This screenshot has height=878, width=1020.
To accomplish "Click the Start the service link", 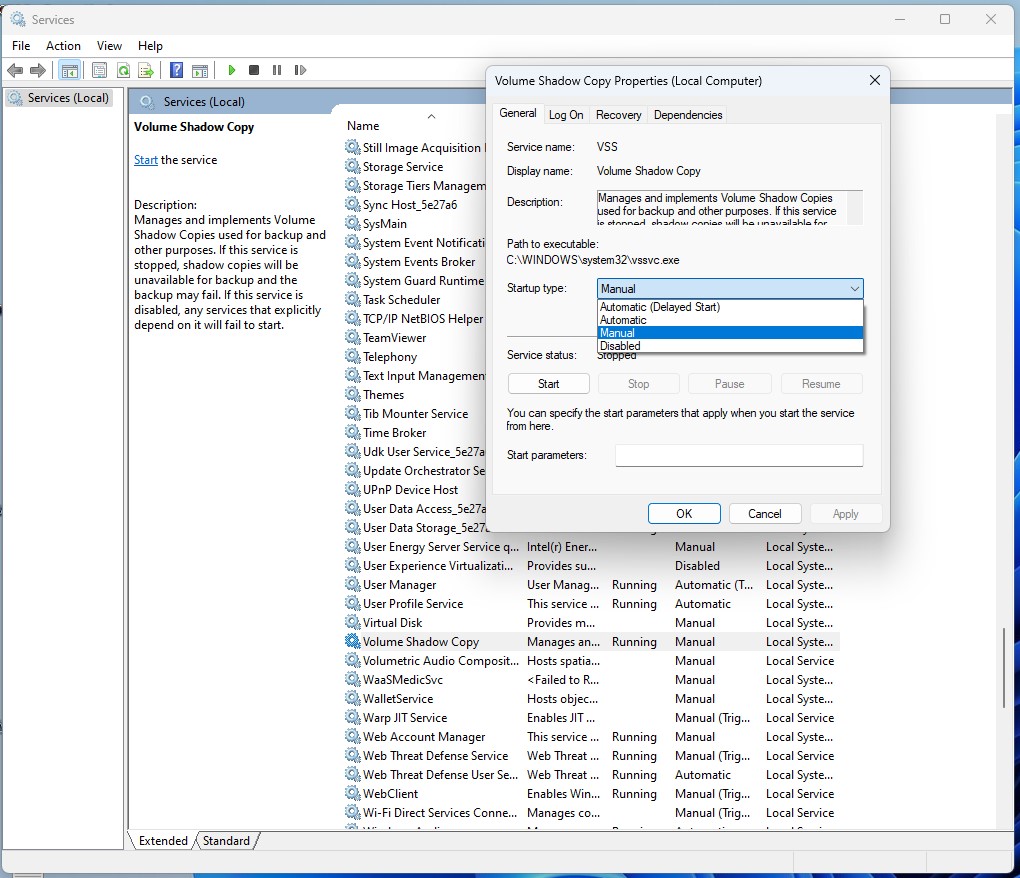I will click(x=146, y=160).
